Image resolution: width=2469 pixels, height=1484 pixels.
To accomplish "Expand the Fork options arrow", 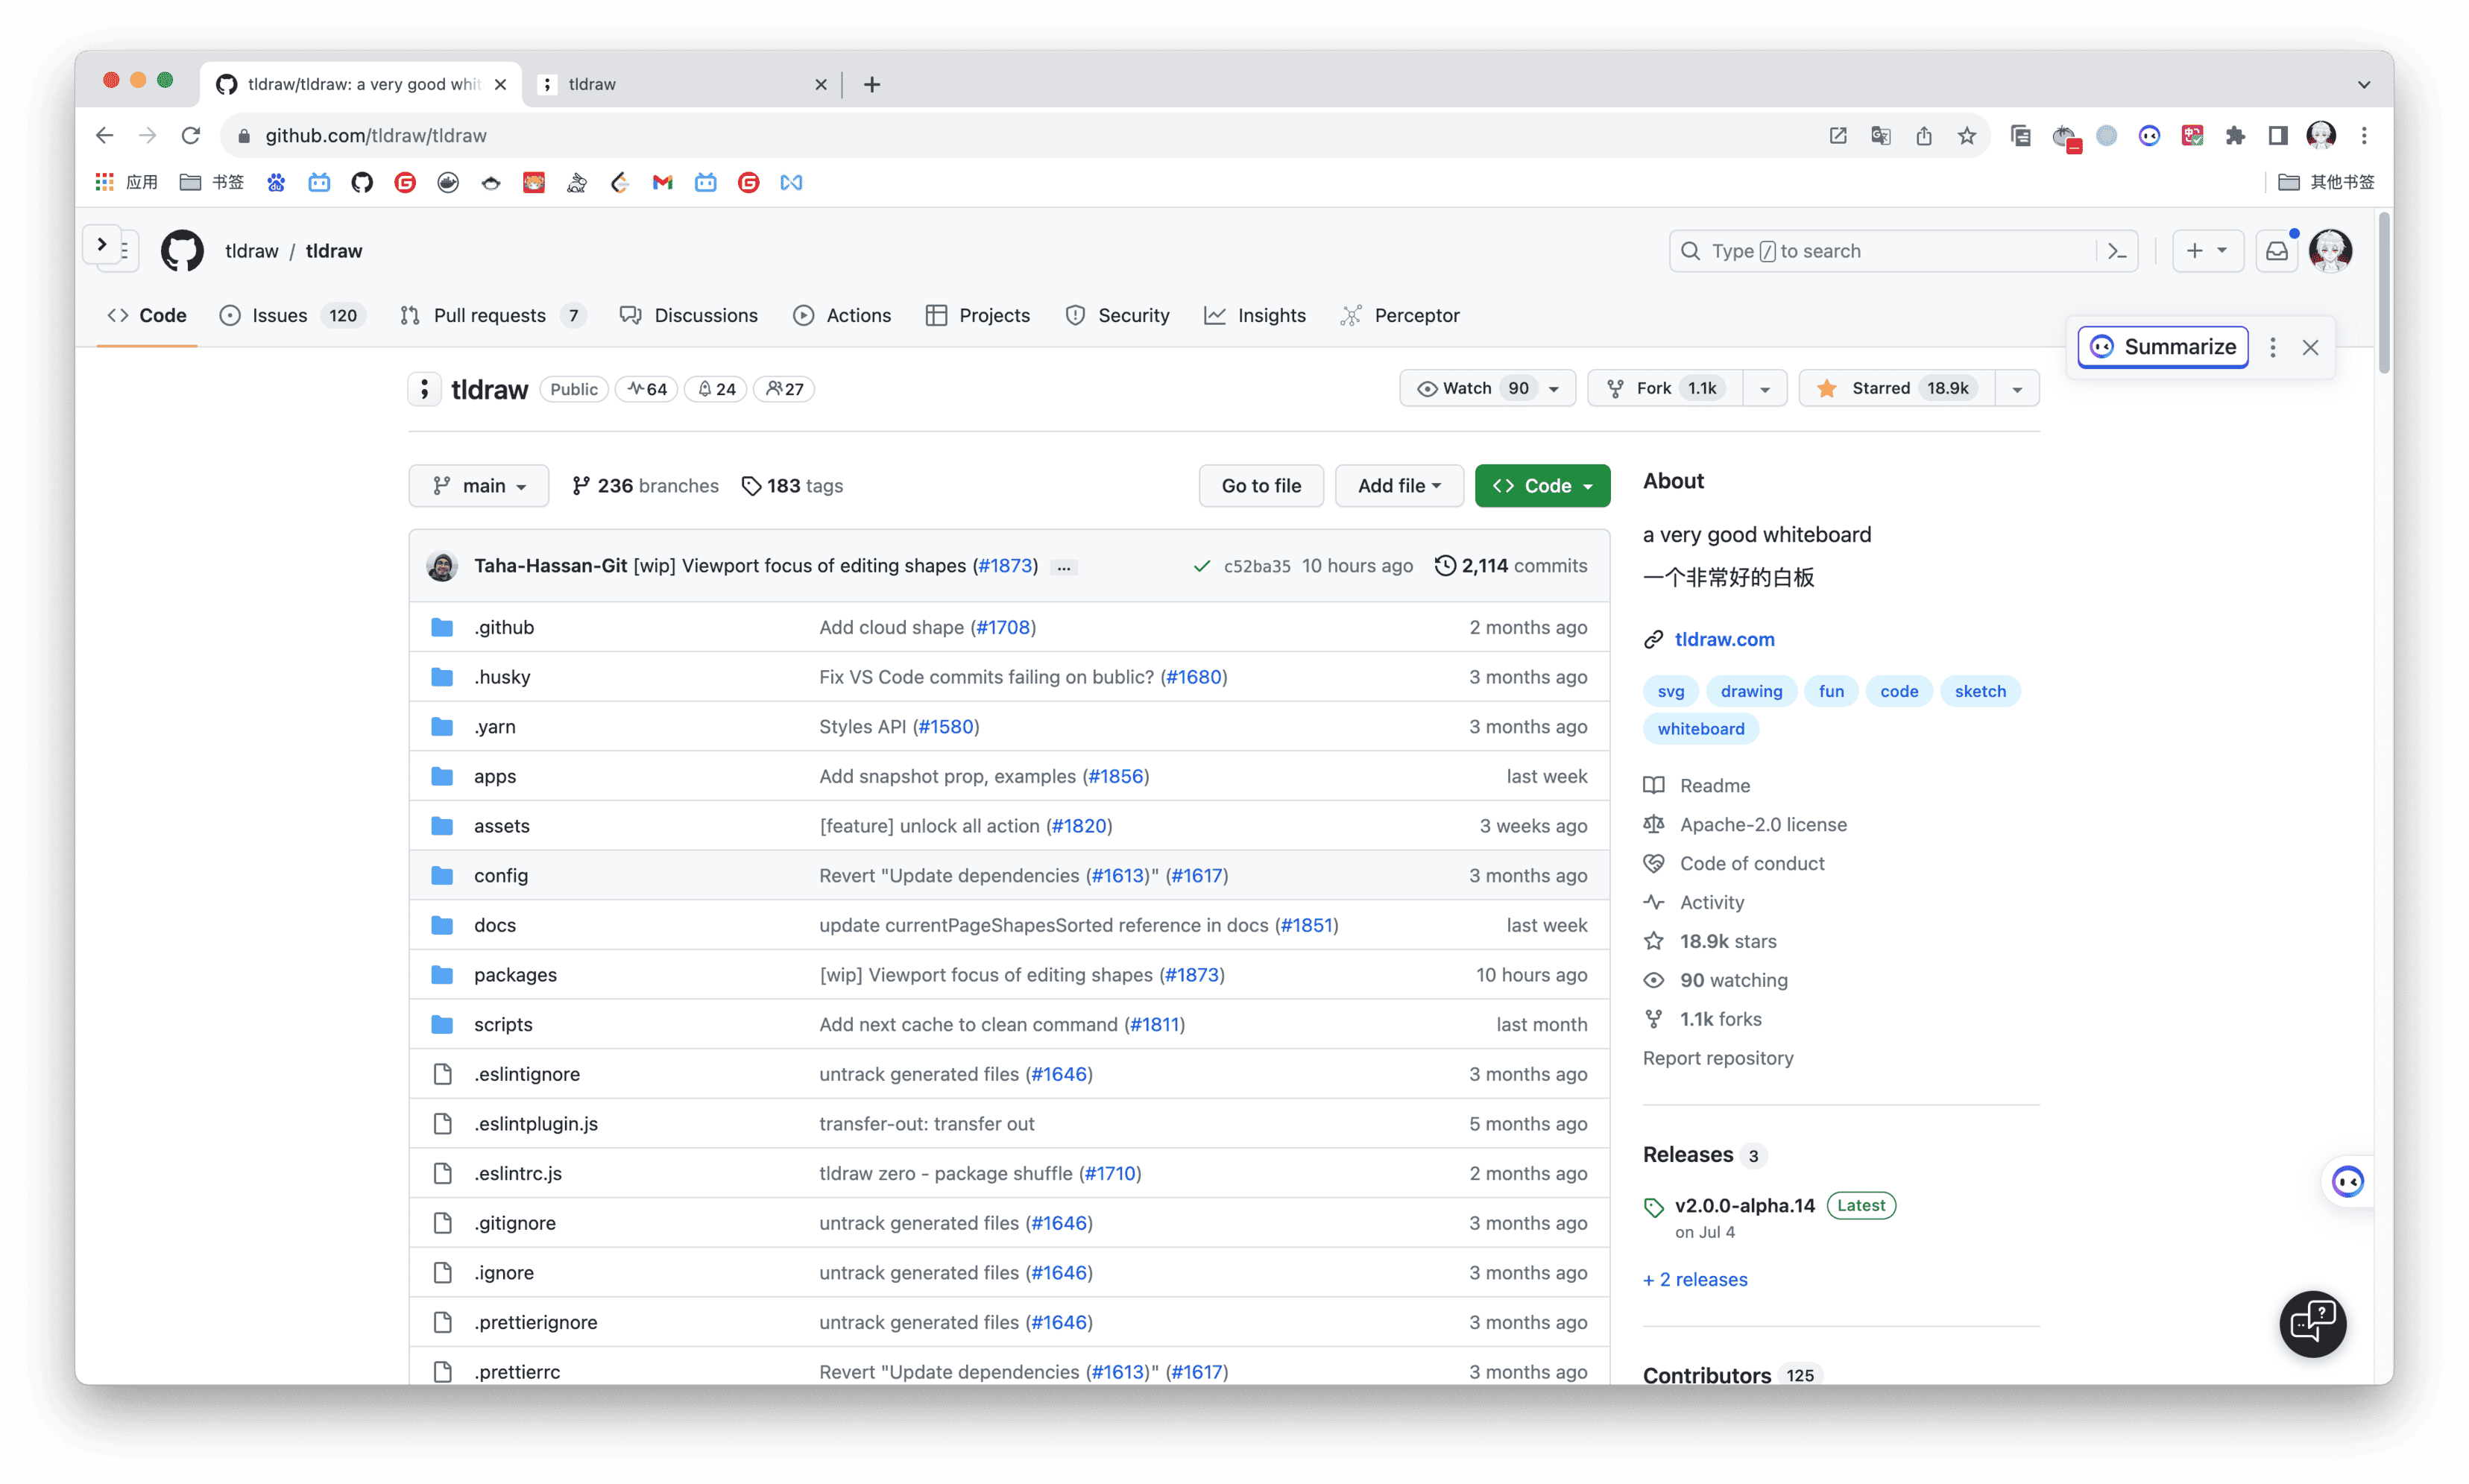I will point(1764,389).
